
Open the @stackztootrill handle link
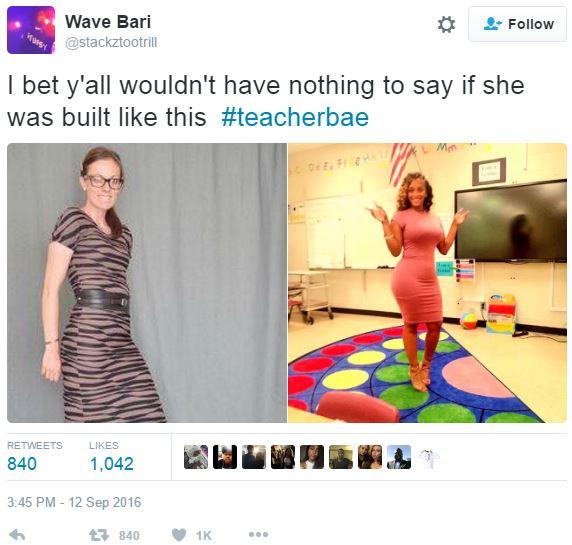tap(111, 43)
